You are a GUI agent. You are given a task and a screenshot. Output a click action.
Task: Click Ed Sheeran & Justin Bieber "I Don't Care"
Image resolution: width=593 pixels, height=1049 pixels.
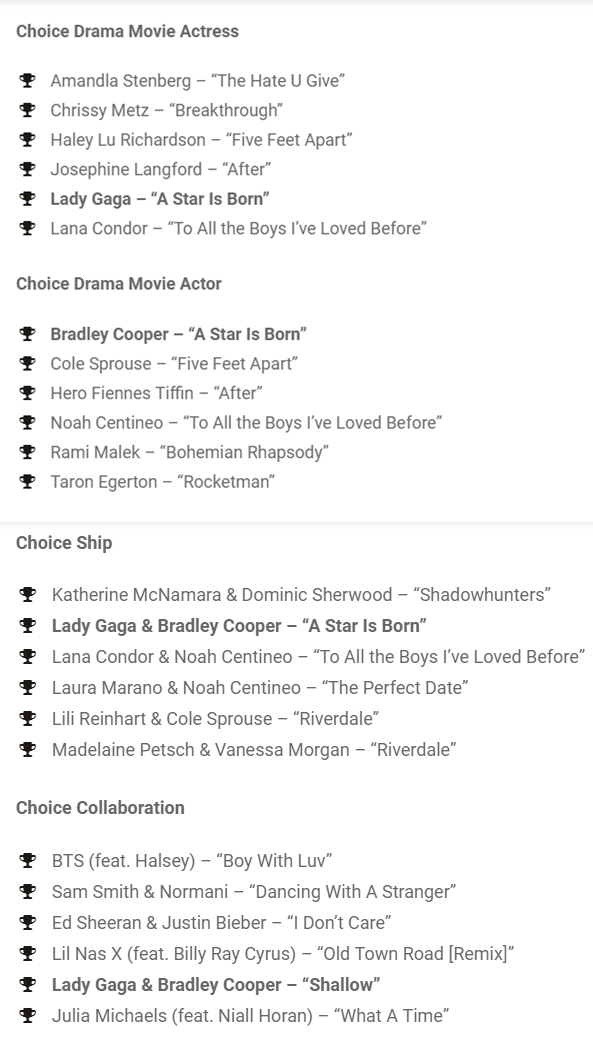pos(222,923)
